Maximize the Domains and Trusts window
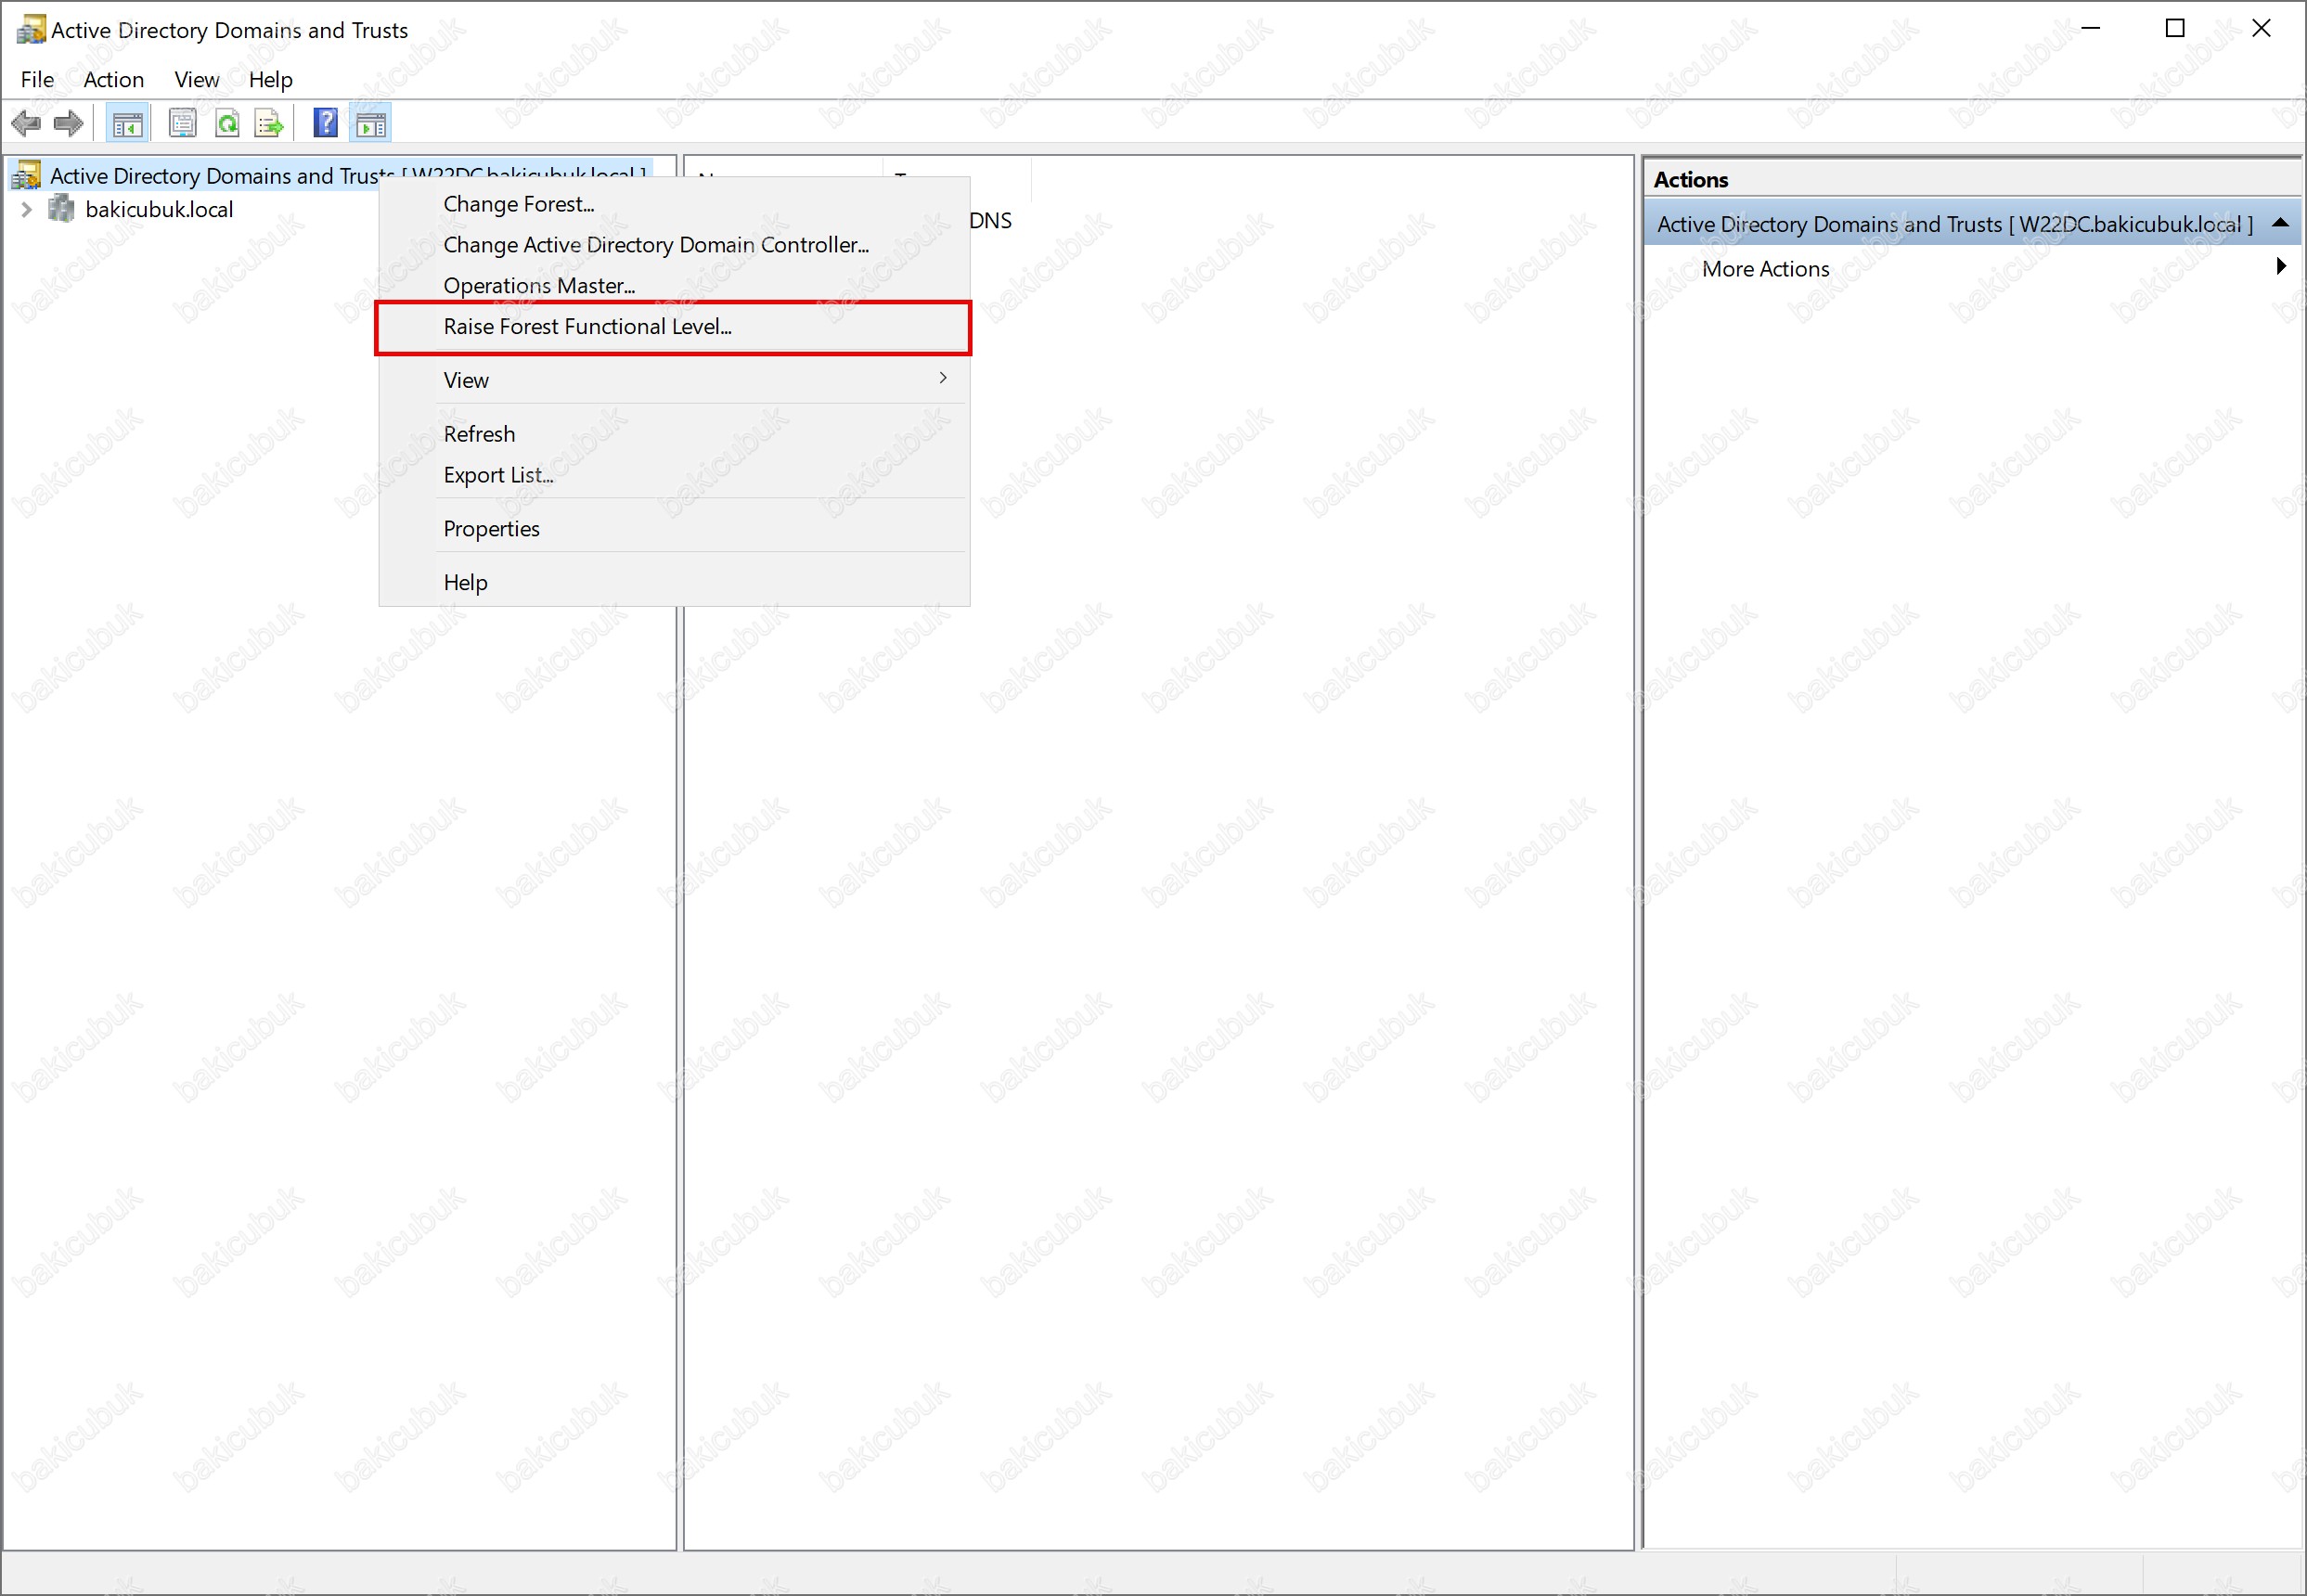This screenshot has width=2307, height=1596. [2175, 29]
